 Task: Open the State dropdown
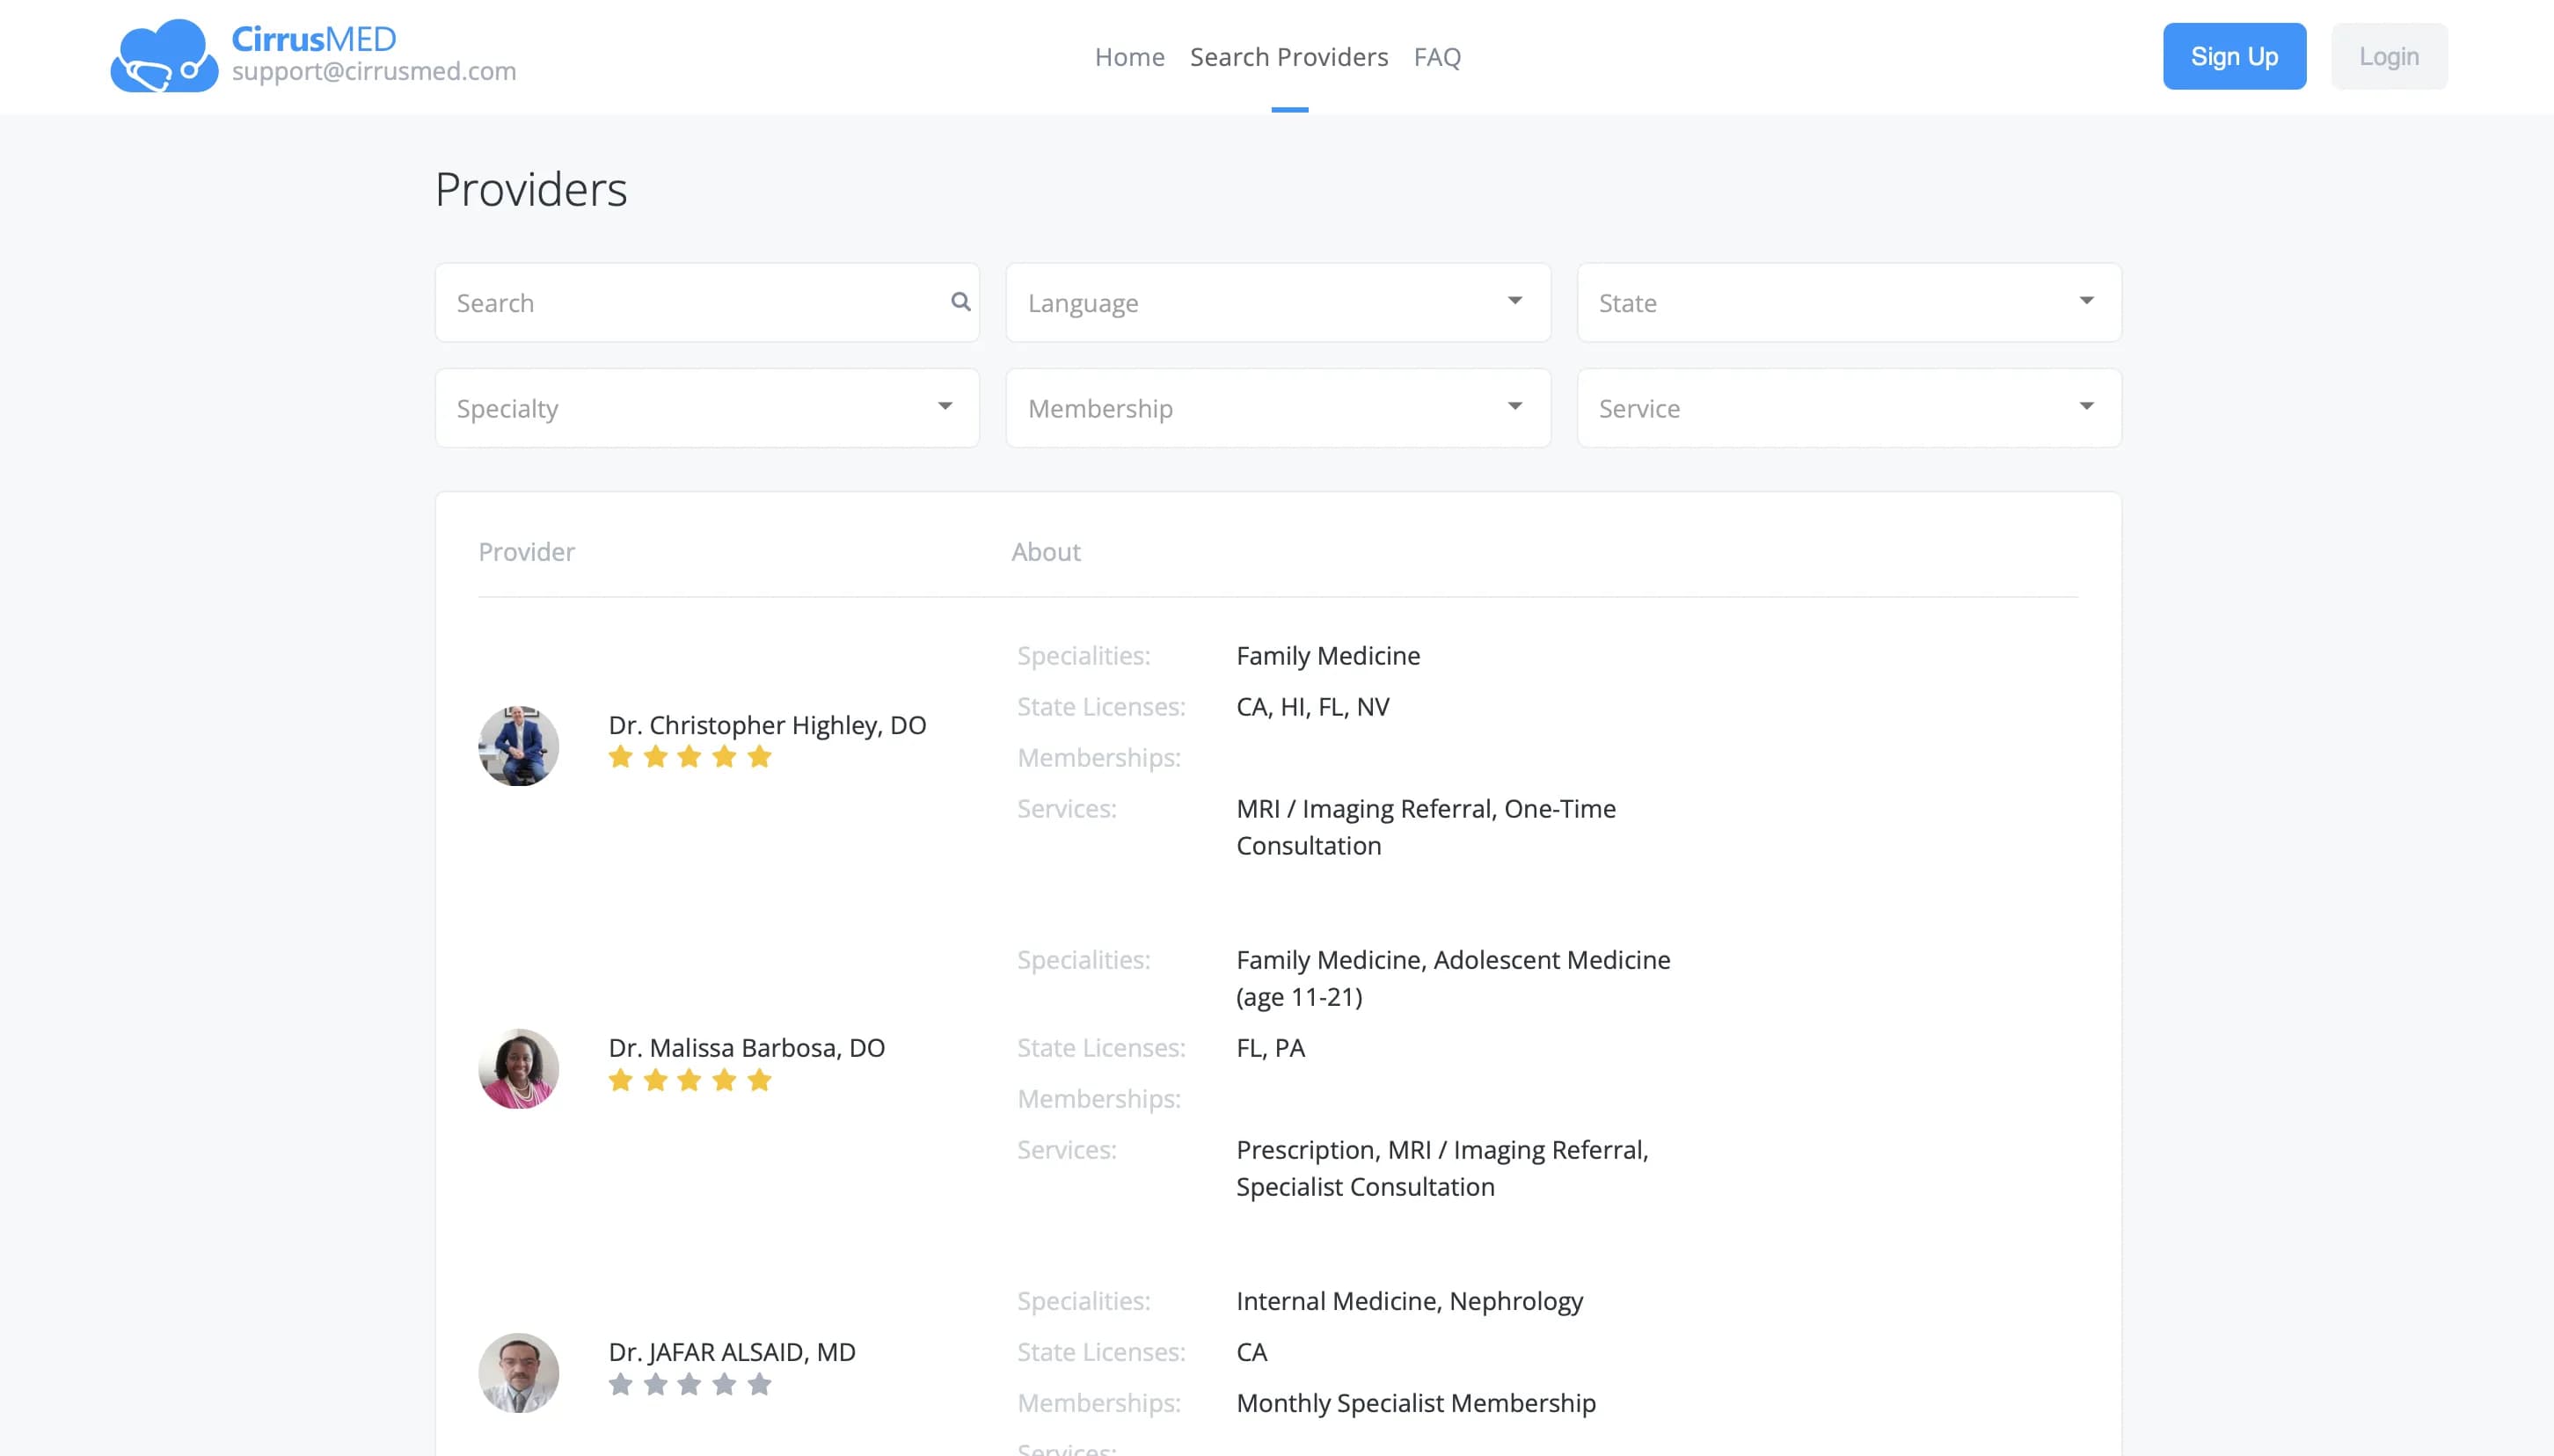point(1848,303)
